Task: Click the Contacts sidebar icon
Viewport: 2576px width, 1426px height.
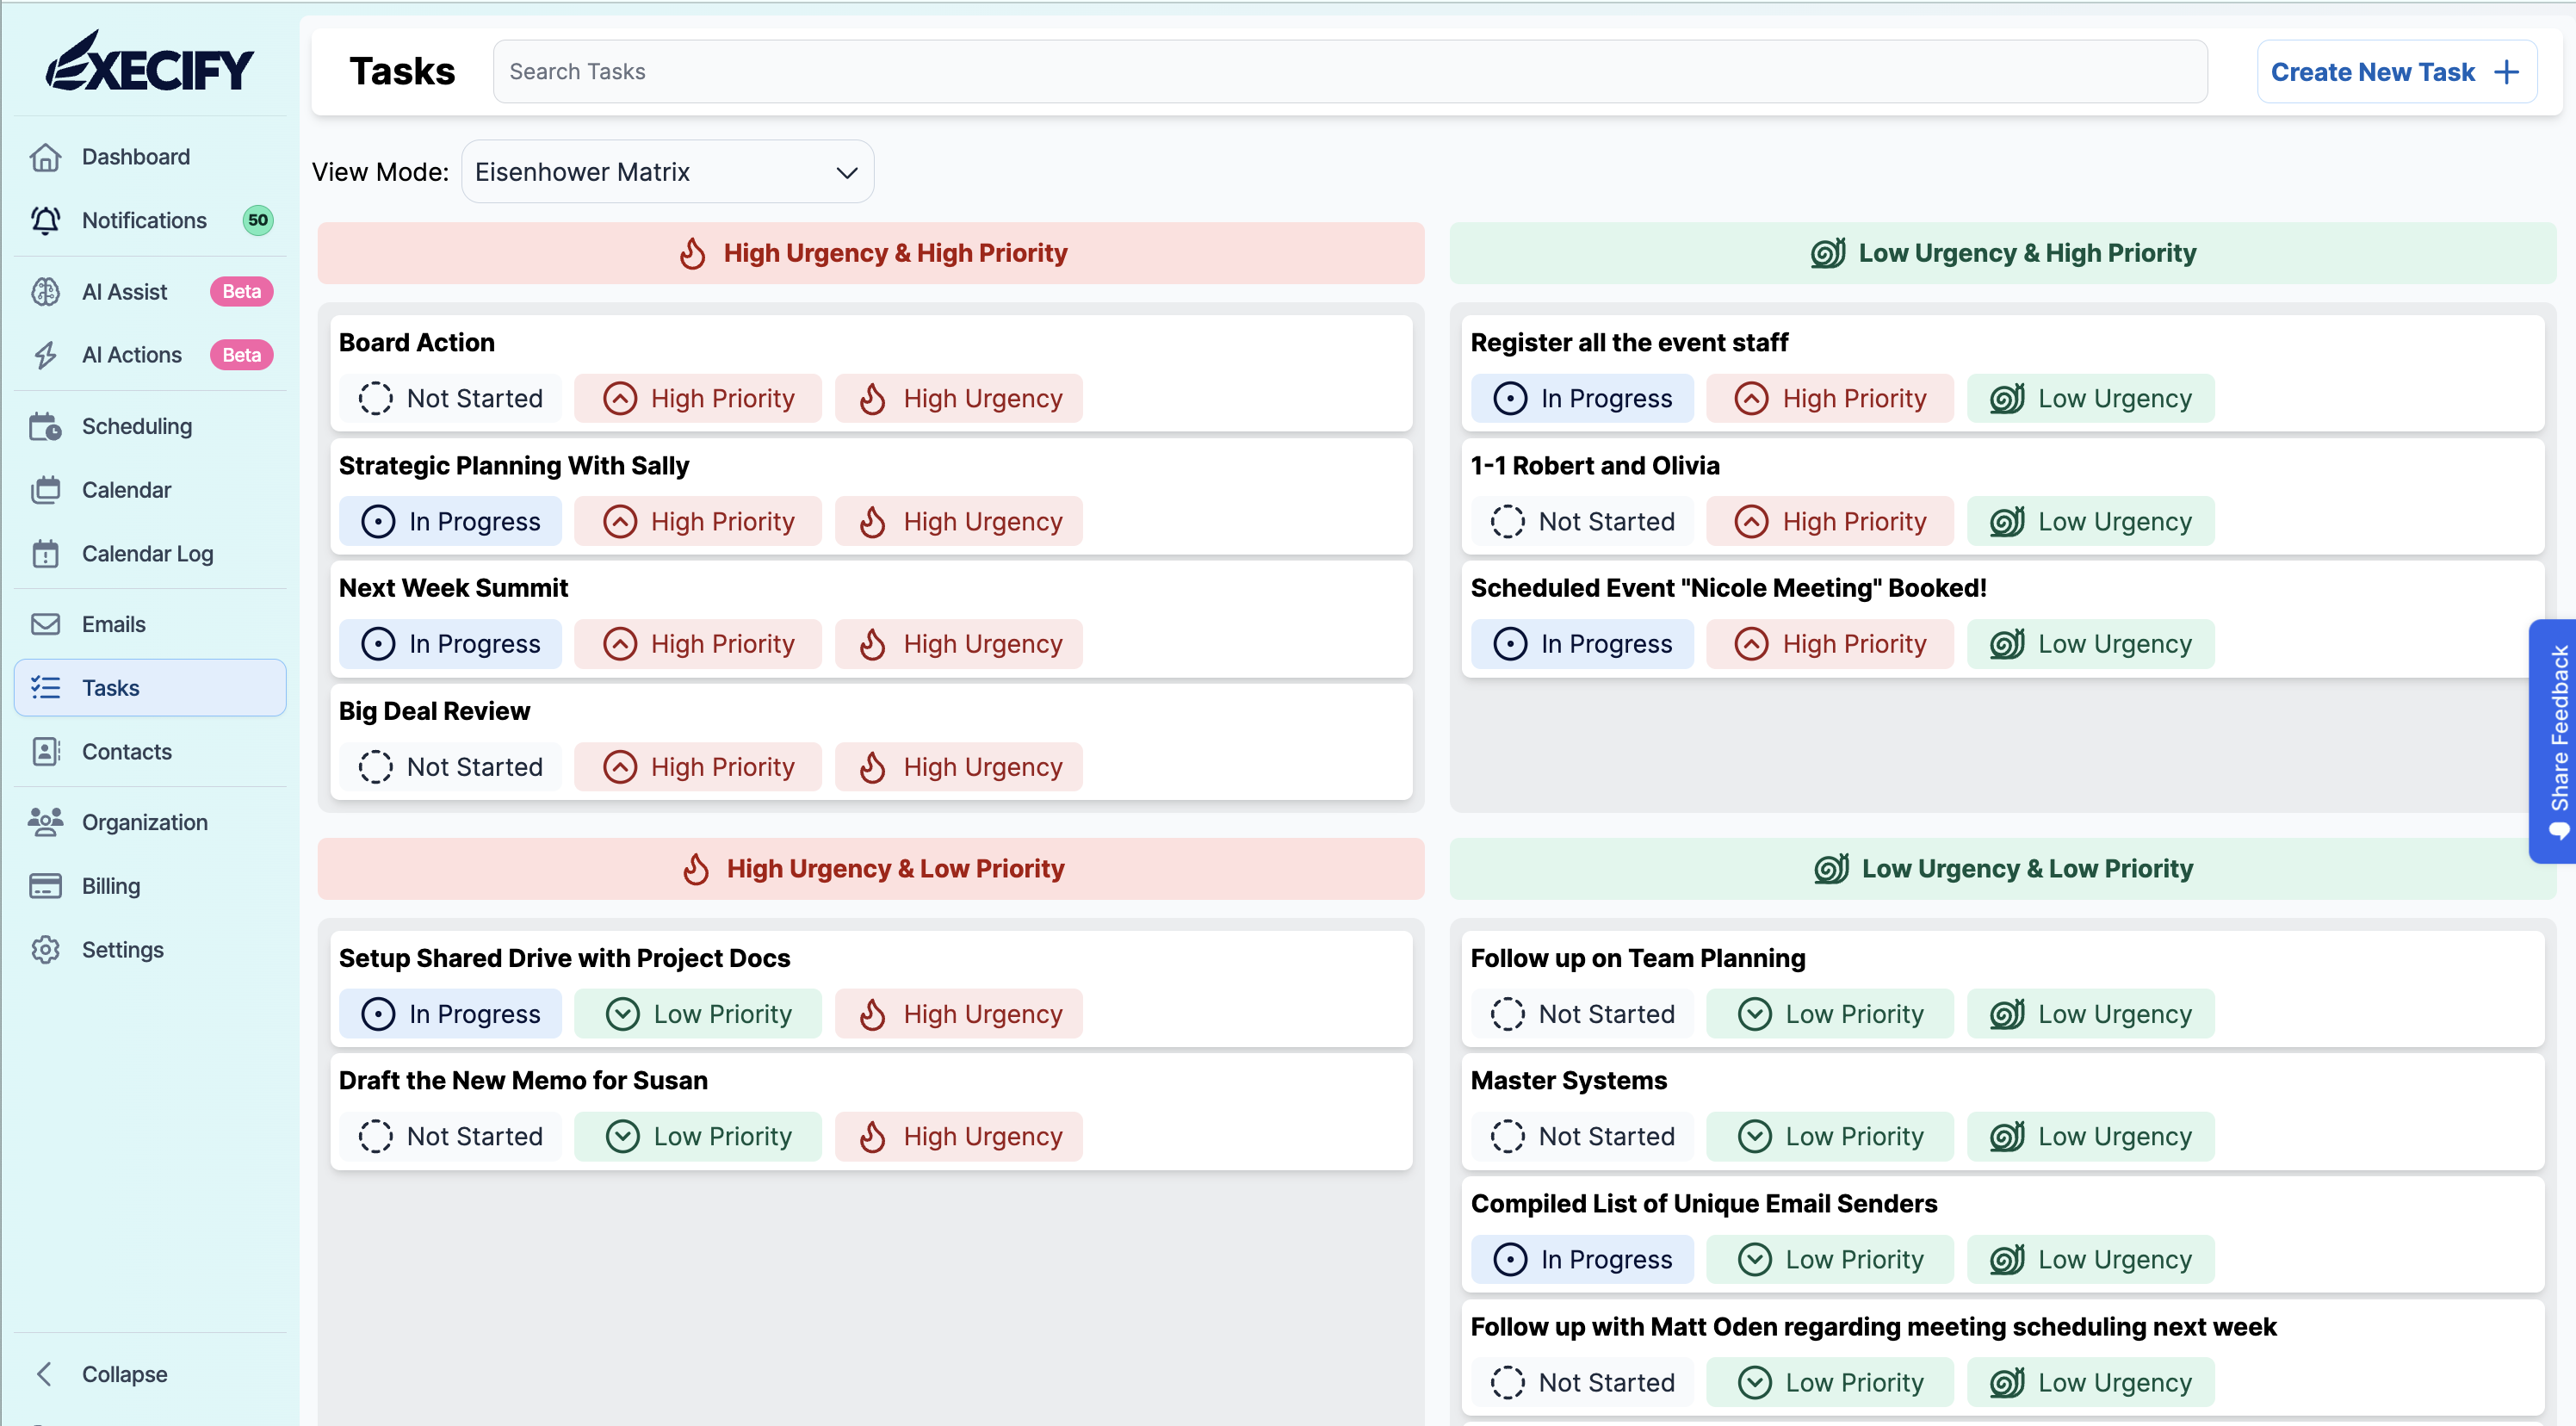Action: 47,750
